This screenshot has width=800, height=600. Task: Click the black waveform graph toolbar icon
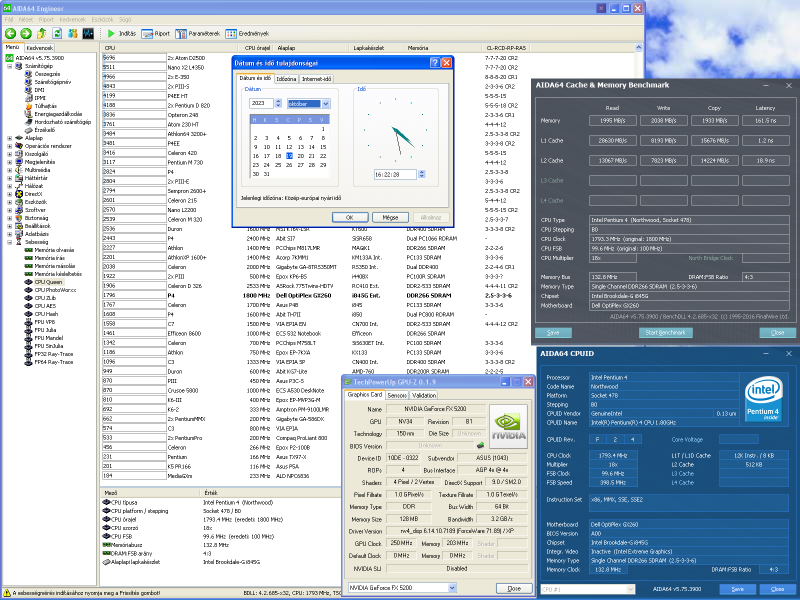(88, 34)
